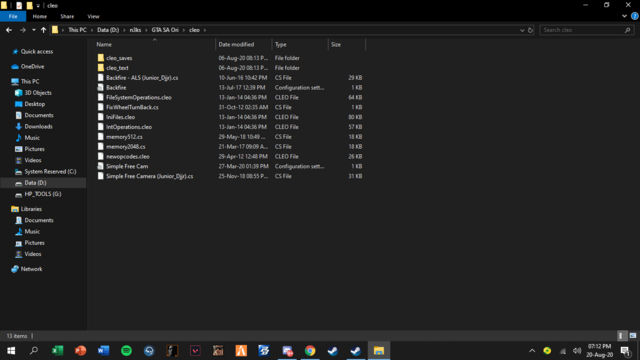Screen dimensions: 640x360
Task: Click the Properties icon in the quick access toolbar
Action: coord(19,5)
